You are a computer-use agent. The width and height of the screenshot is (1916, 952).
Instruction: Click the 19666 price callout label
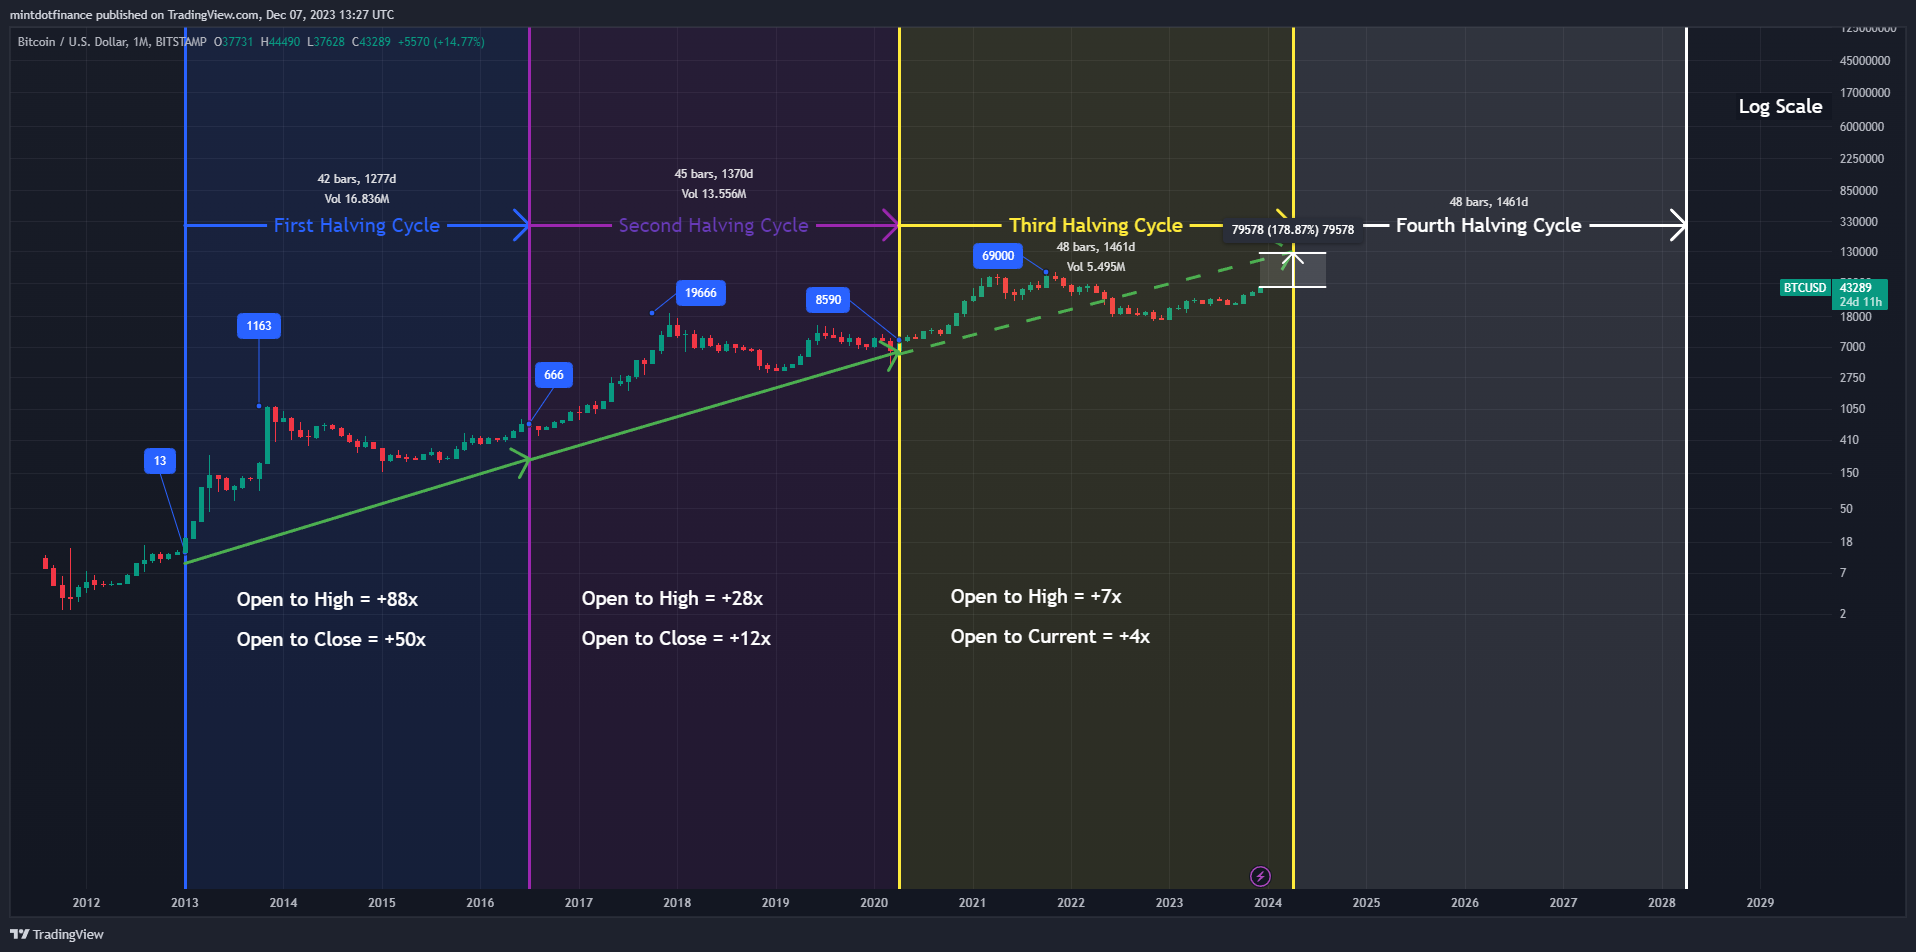[701, 293]
